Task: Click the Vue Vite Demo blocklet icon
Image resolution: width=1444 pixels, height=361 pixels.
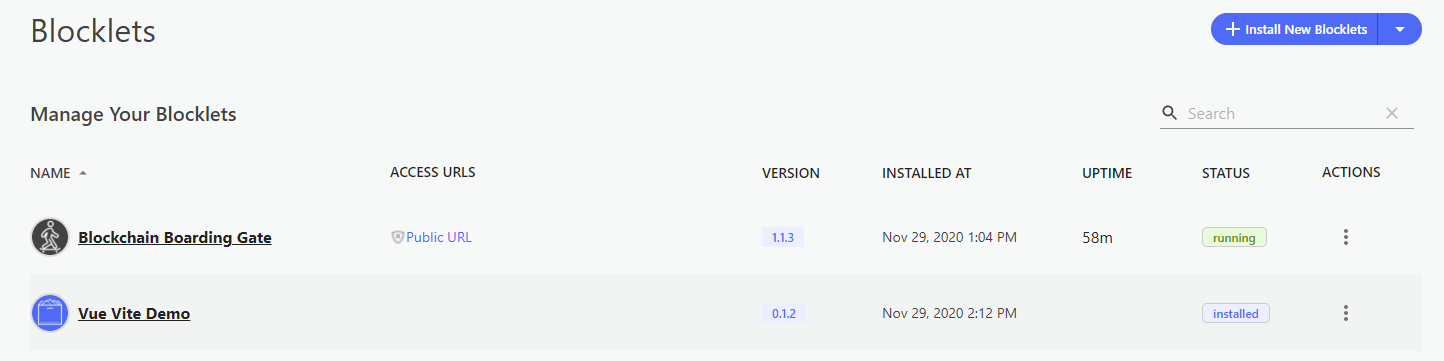Action: click(x=50, y=313)
